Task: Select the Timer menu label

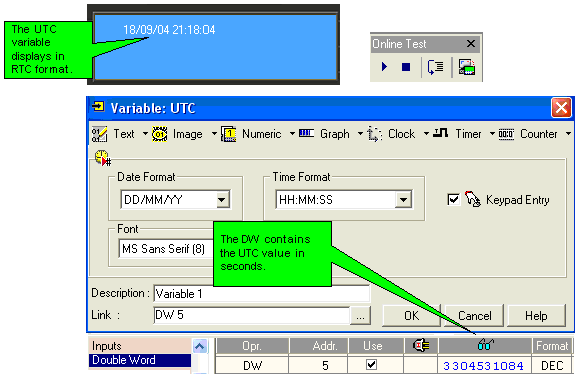Action: click(468, 134)
